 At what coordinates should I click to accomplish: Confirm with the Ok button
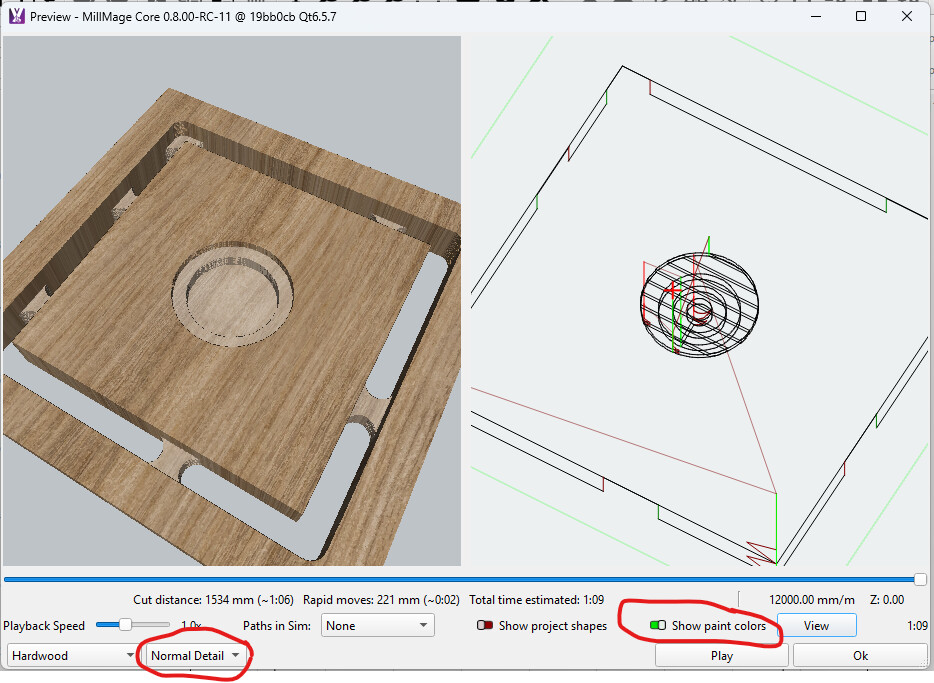(860, 656)
